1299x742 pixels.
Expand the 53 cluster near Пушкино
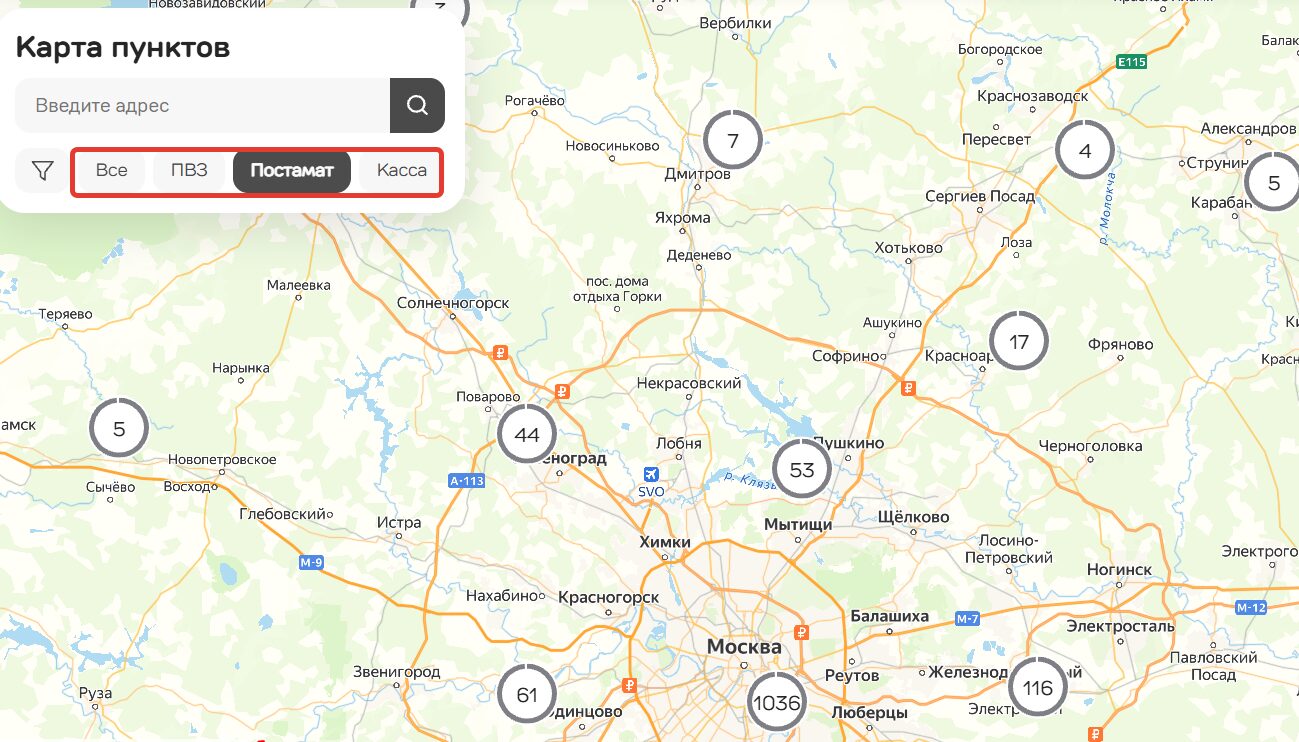click(802, 469)
